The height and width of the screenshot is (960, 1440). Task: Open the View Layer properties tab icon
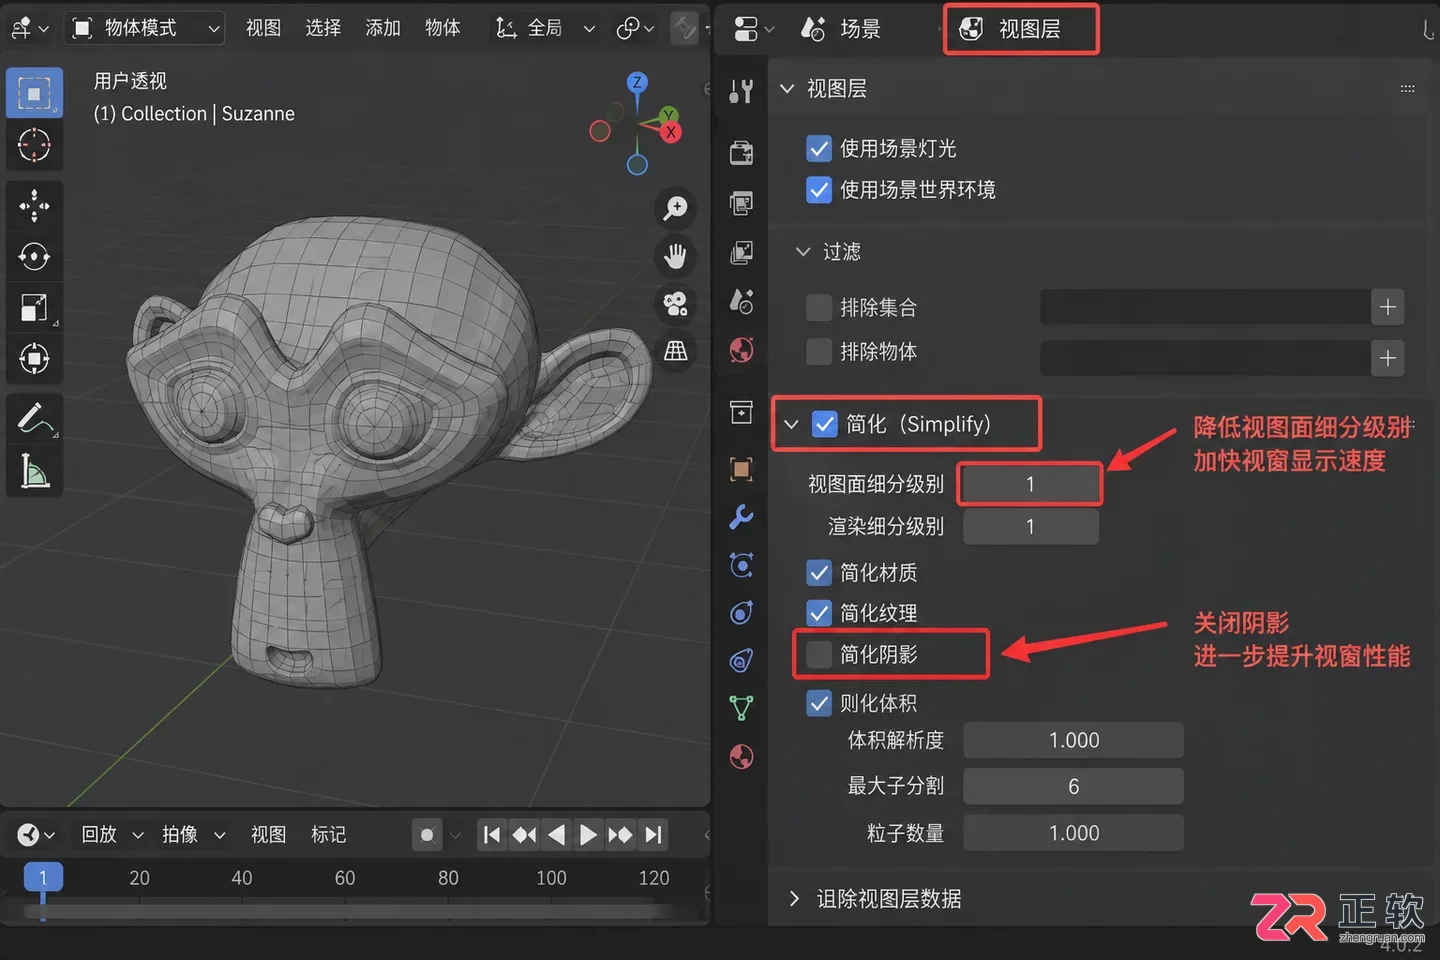click(x=741, y=252)
